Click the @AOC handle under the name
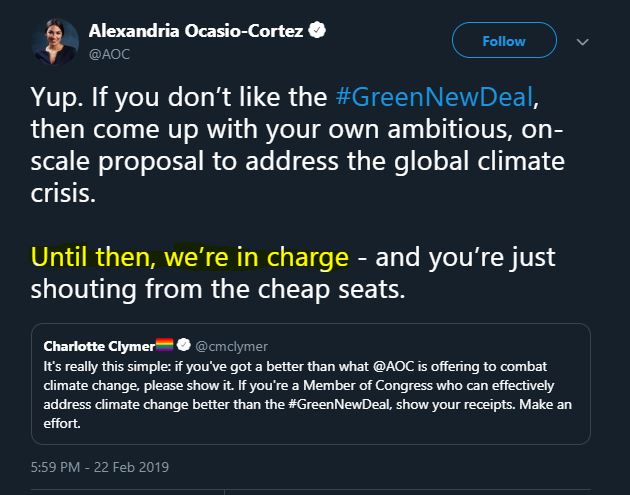This screenshot has width=630, height=495. coord(109,55)
